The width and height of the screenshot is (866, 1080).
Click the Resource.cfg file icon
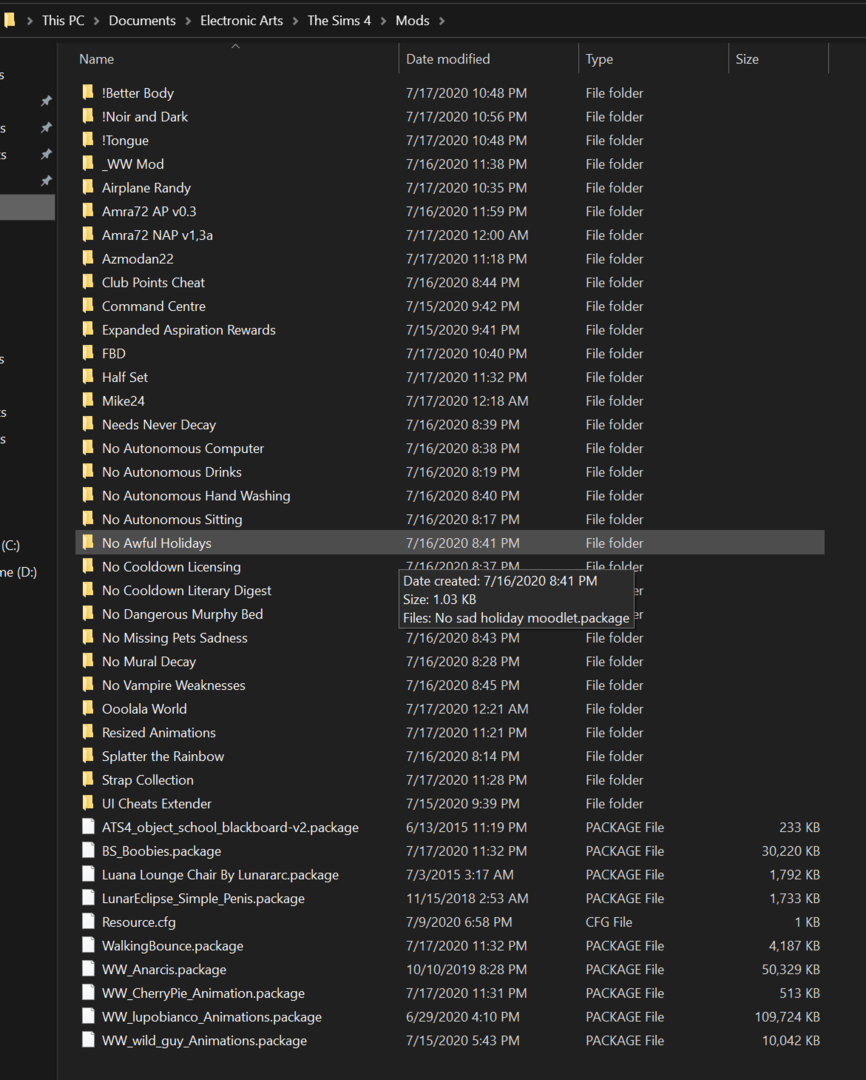tap(87, 922)
